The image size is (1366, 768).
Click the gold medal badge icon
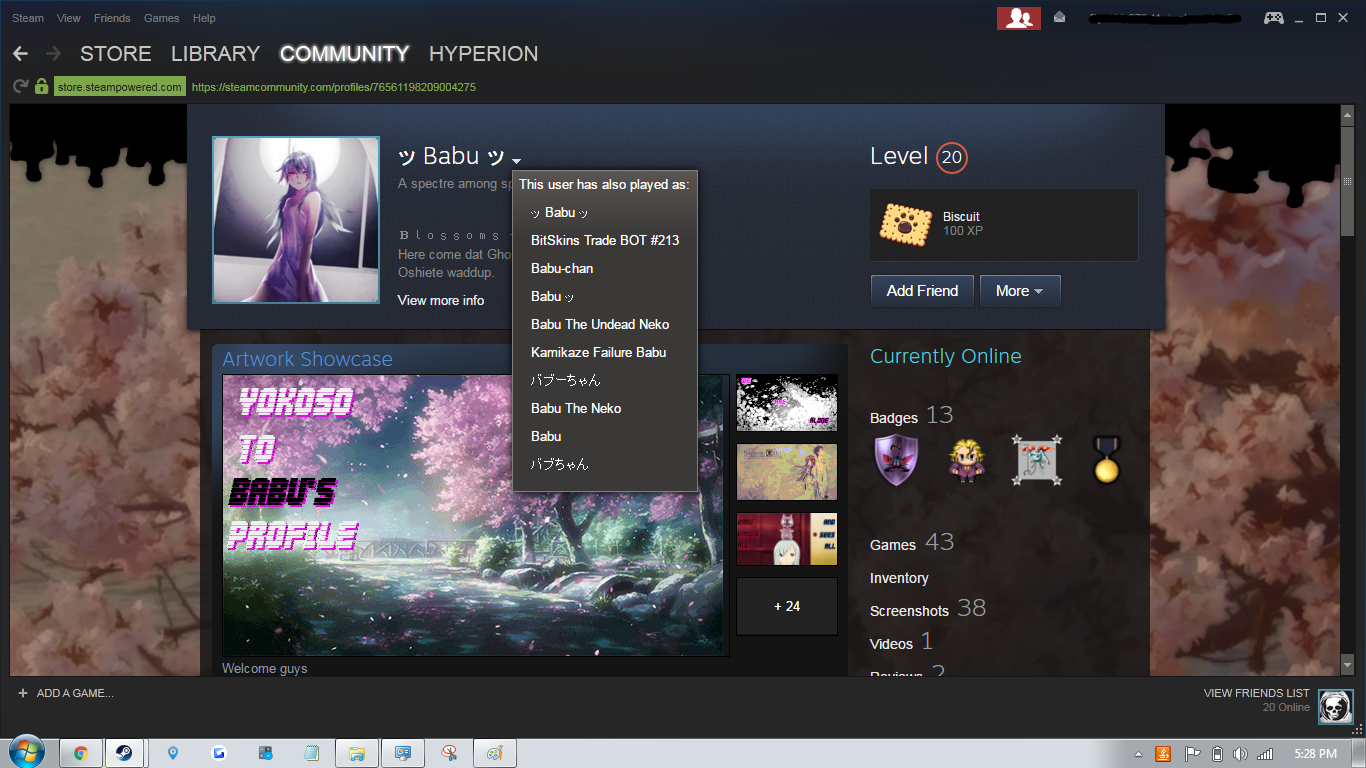(1105, 460)
